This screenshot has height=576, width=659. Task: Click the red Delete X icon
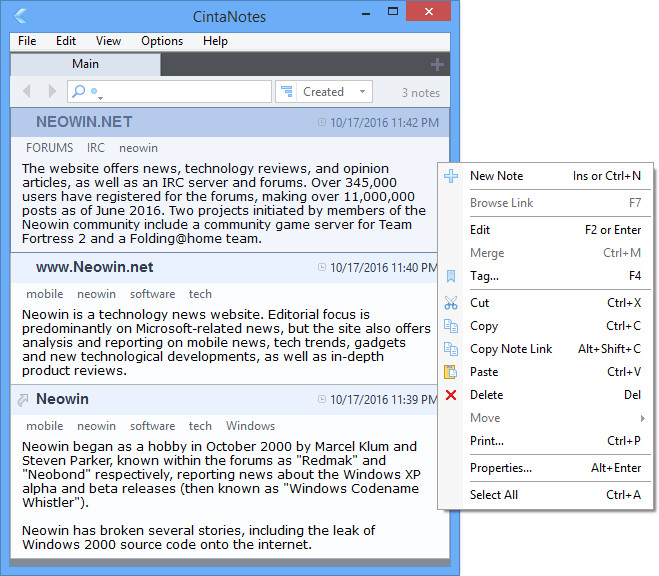451,395
